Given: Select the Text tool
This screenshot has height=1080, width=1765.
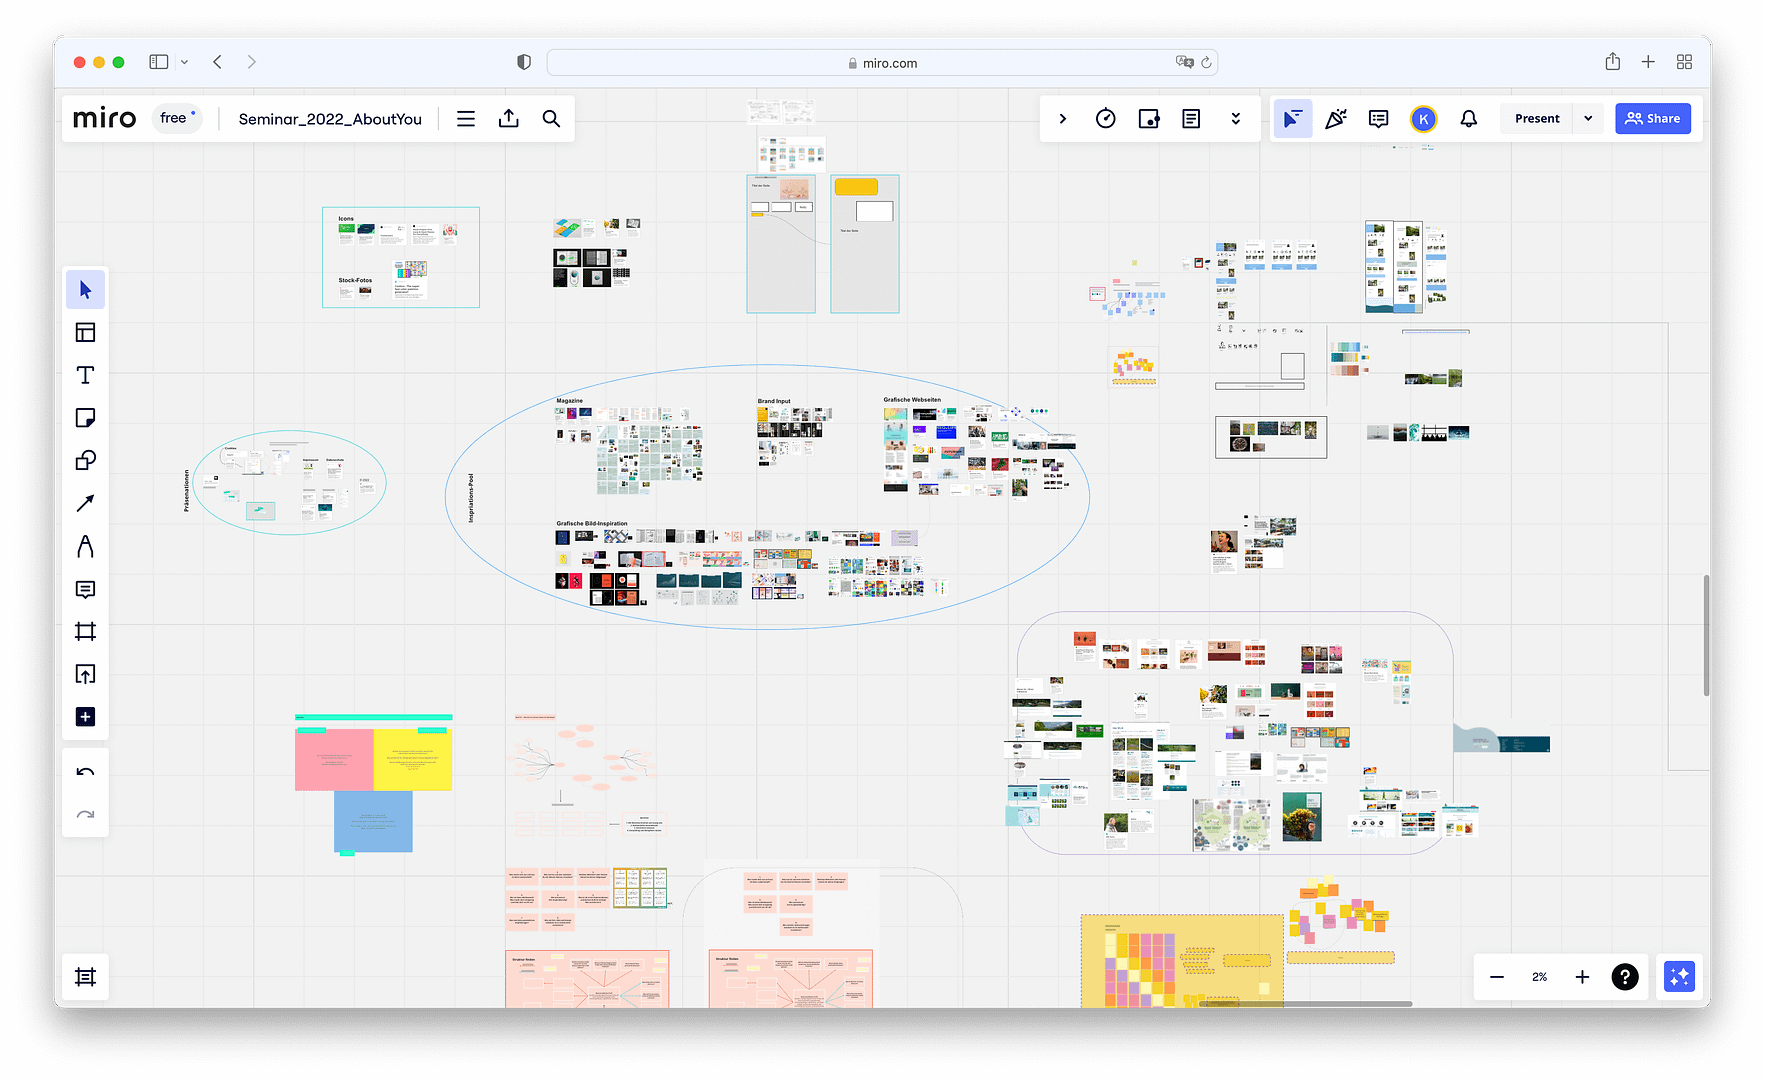Looking at the screenshot, I should 85,375.
